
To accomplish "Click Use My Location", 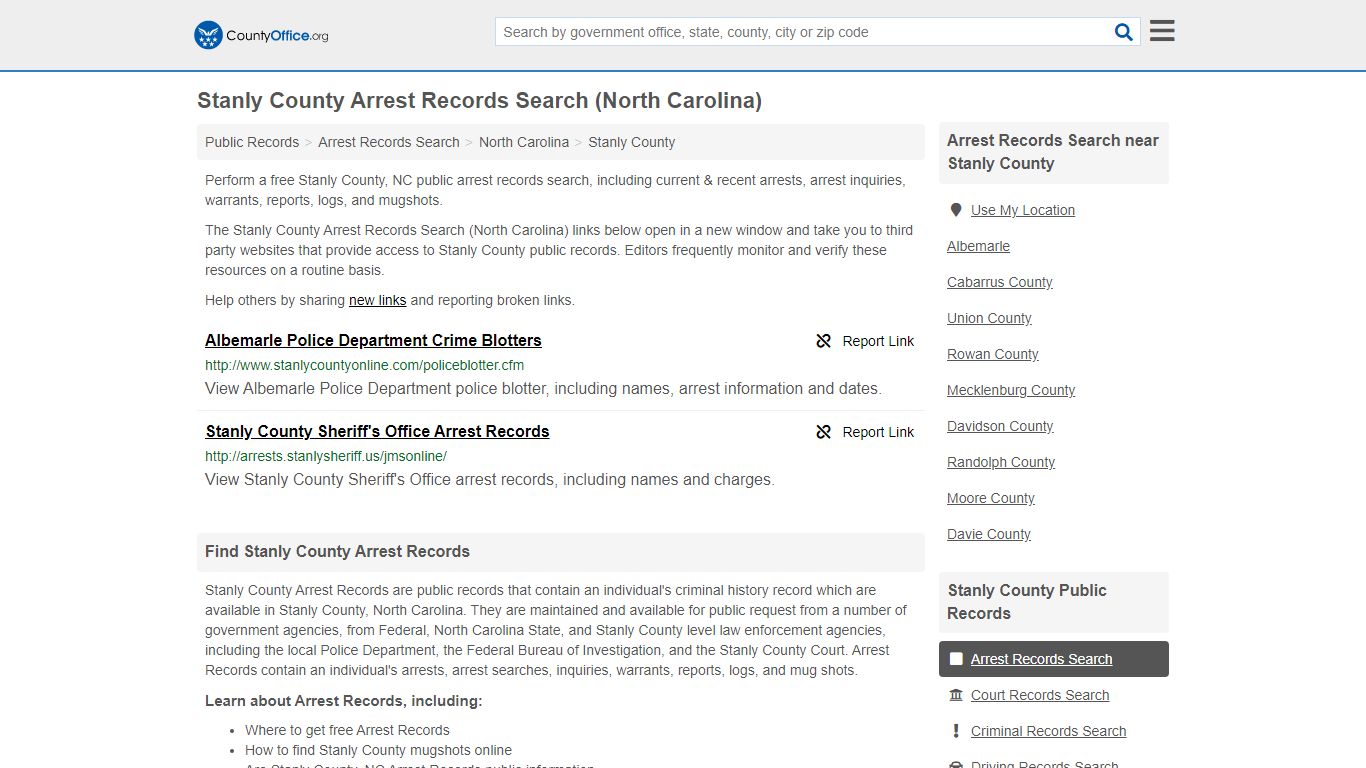I will pyautogui.click(x=1022, y=210).
